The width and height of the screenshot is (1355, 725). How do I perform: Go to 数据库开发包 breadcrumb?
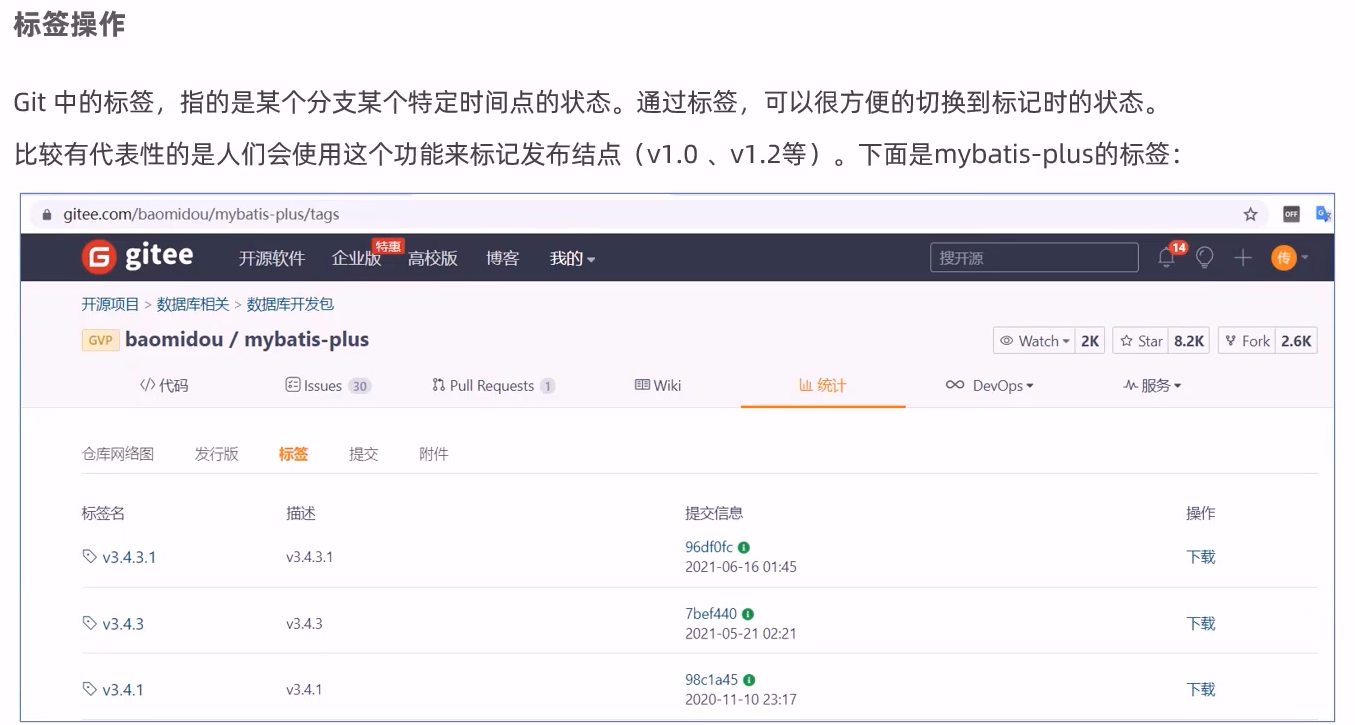pos(290,304)
